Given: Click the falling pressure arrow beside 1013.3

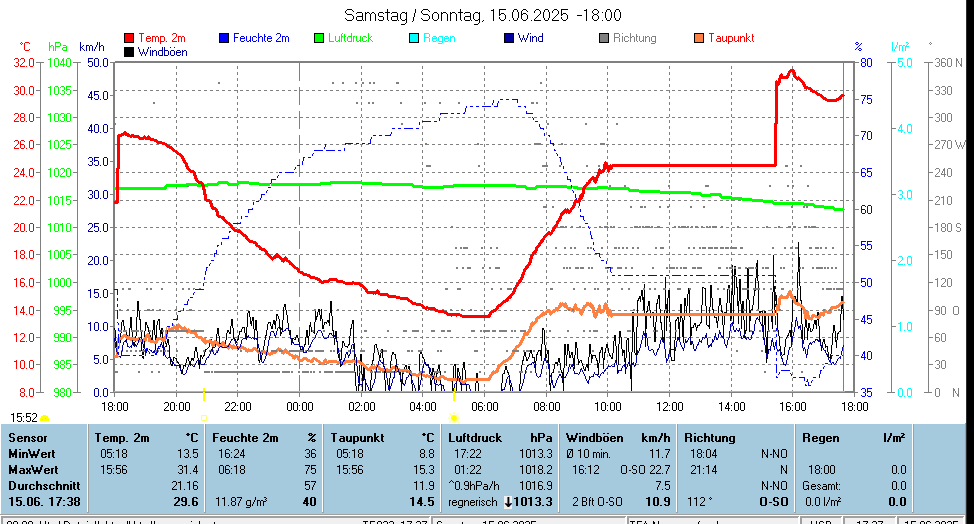Looking at the screenshot, I should [508, 502].
